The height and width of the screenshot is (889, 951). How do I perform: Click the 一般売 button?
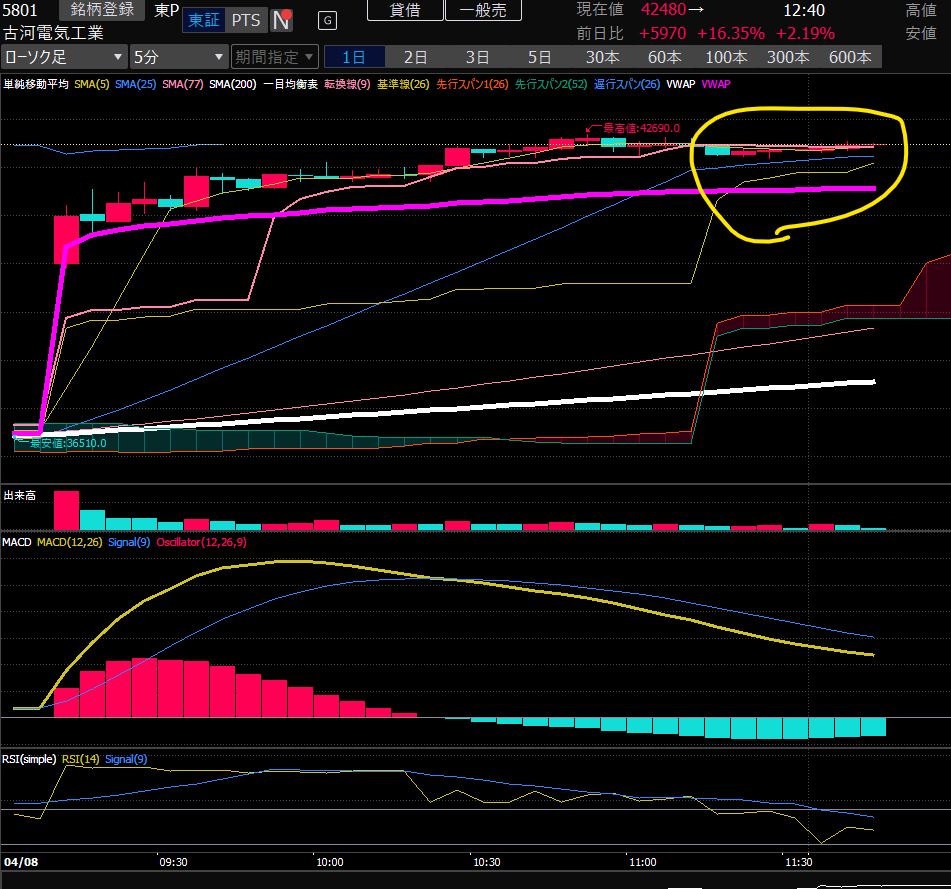tap(483, 10)
